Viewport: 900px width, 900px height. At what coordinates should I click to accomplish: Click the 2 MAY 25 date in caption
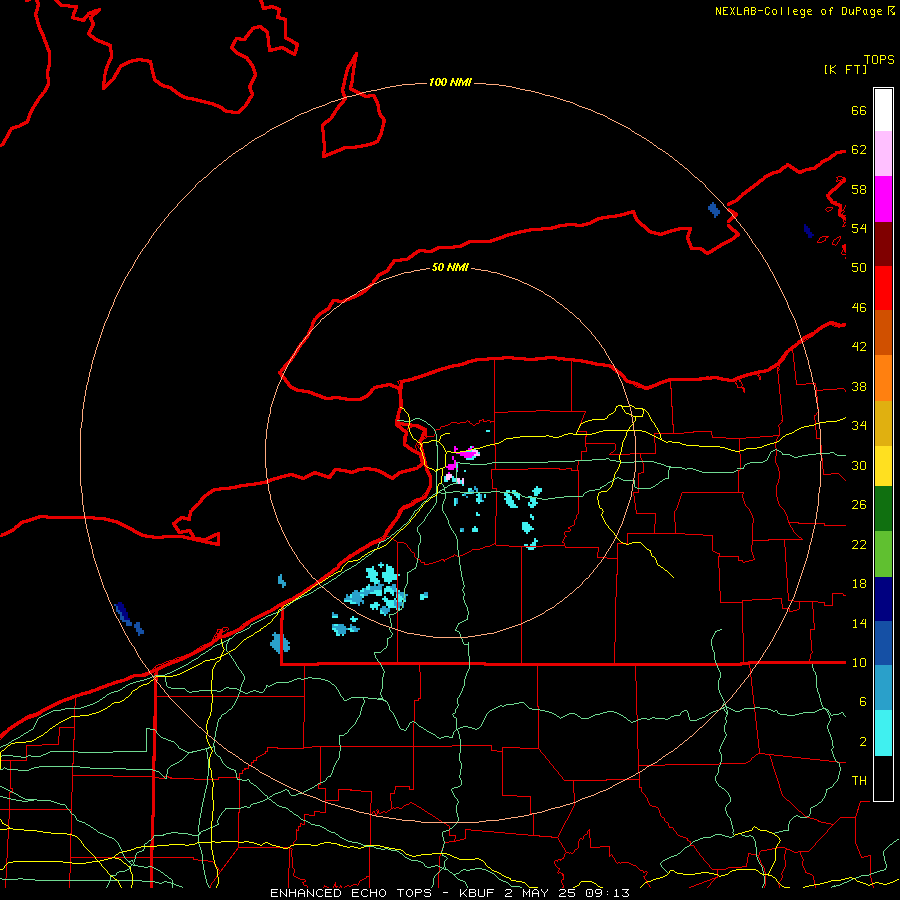(x=541, y=893)
